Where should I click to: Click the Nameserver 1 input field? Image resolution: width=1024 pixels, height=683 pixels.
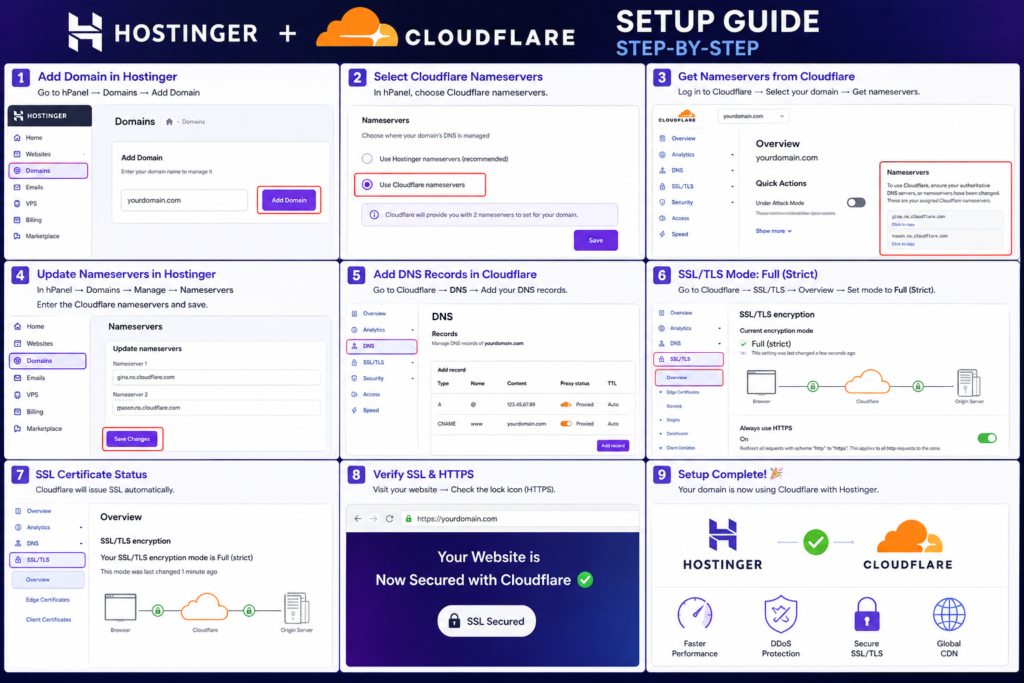pyautogui.click(x=216, y=377)
